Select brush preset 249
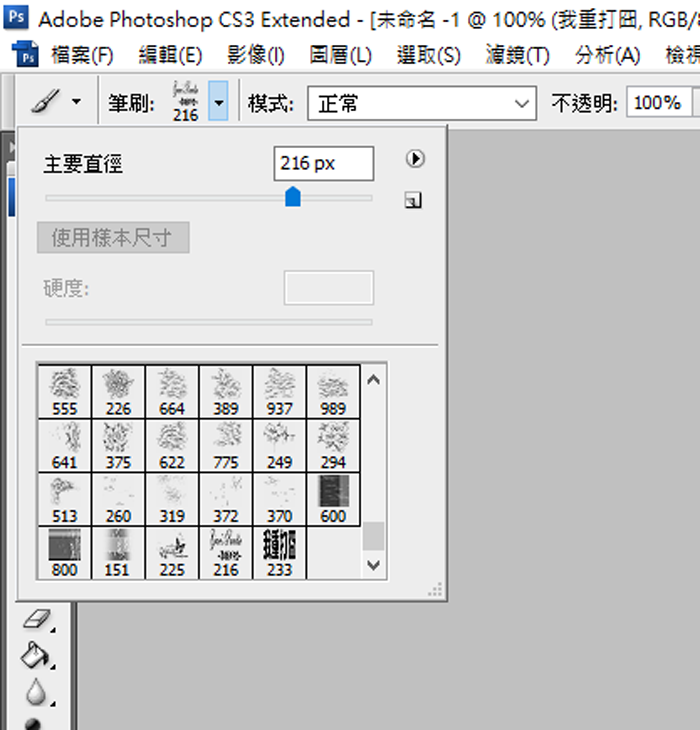 point(279,446)
